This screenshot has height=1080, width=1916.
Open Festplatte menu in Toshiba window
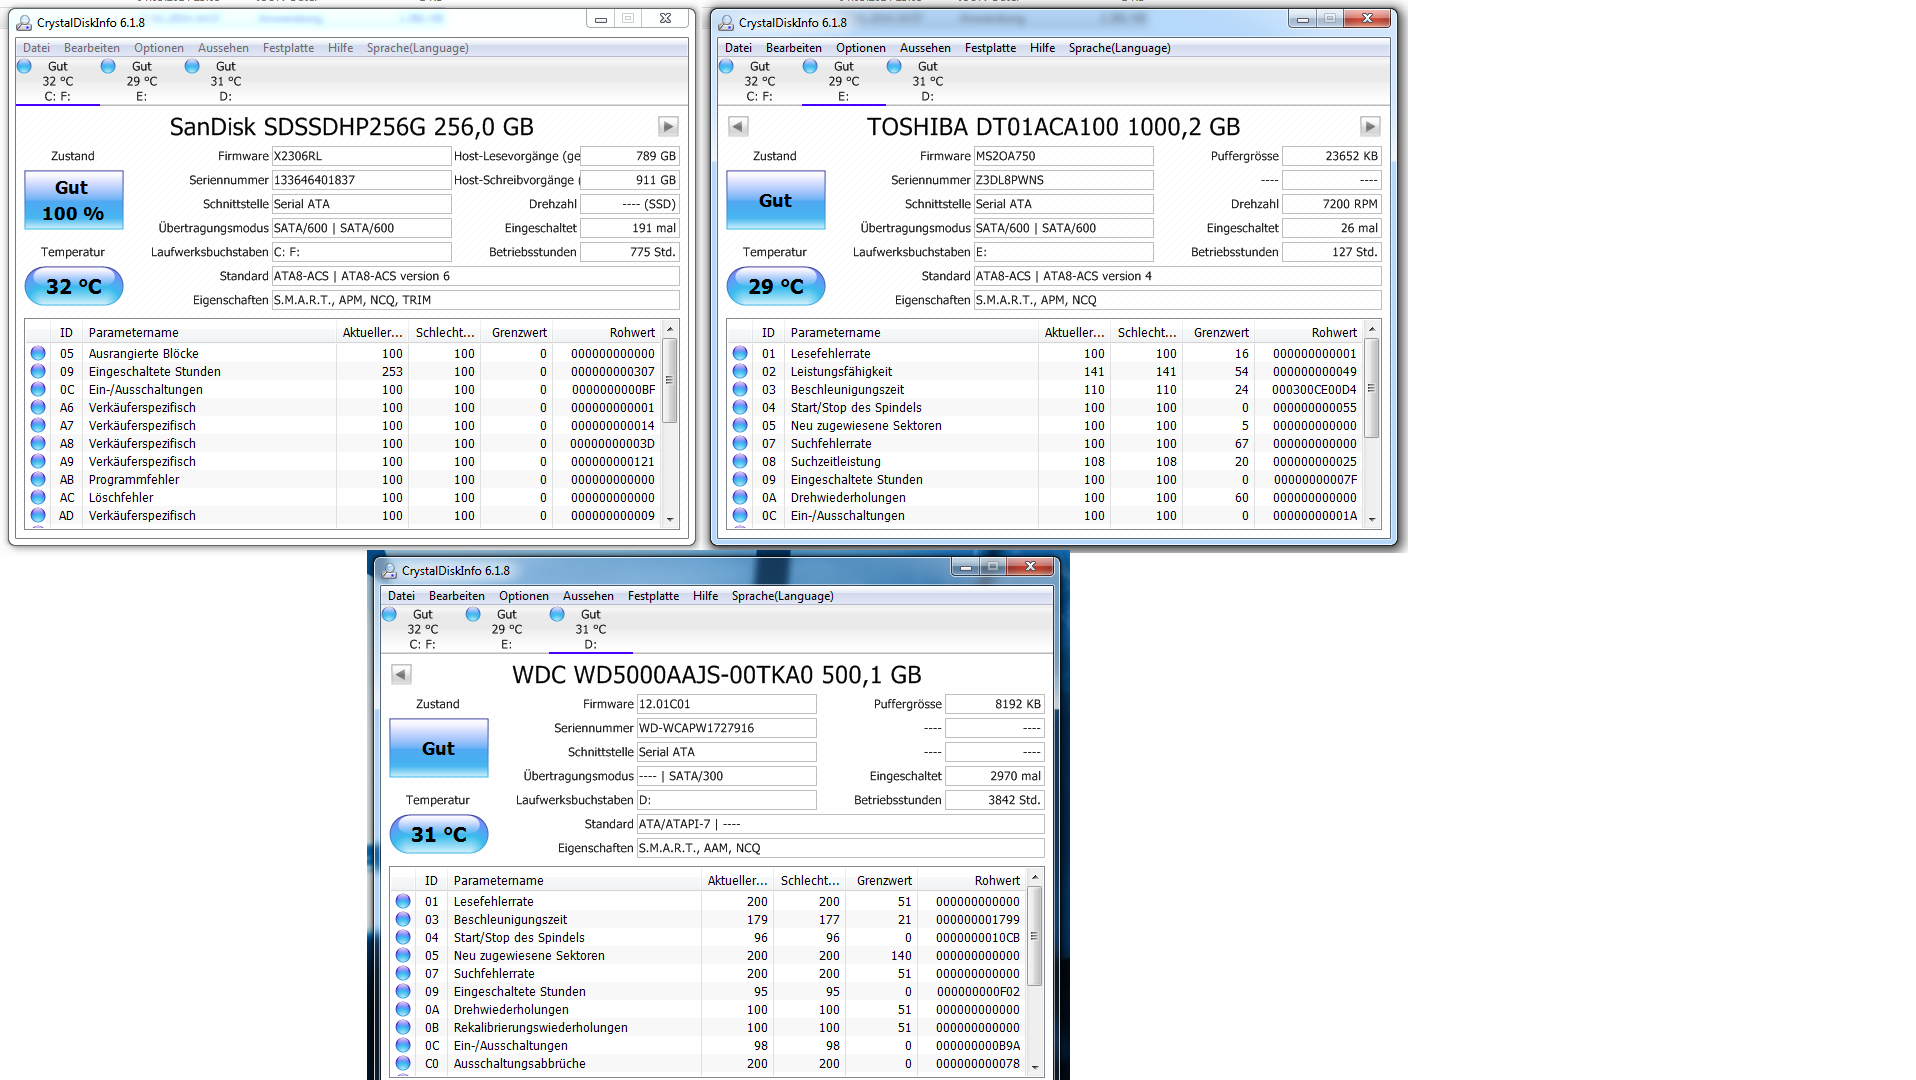coord(990,48)
